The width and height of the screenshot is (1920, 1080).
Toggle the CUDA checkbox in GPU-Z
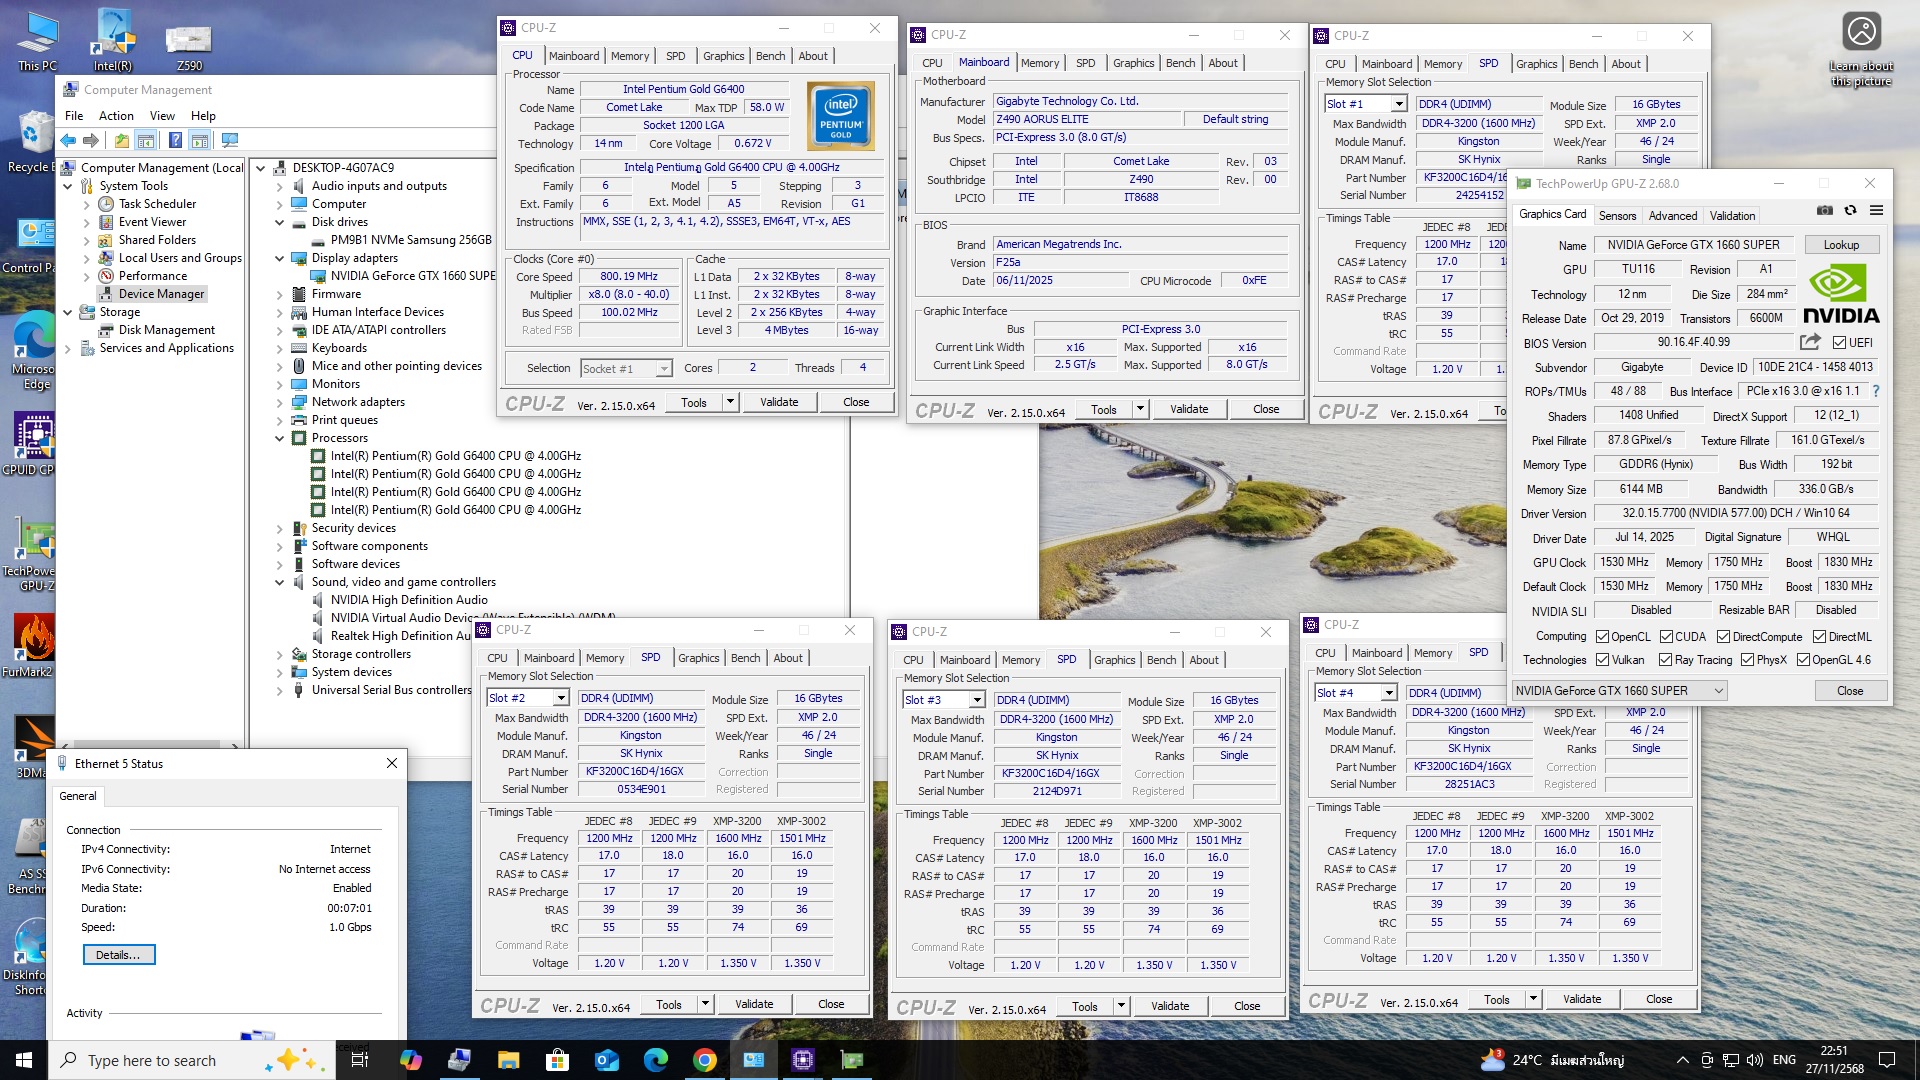coord(1666,637)
